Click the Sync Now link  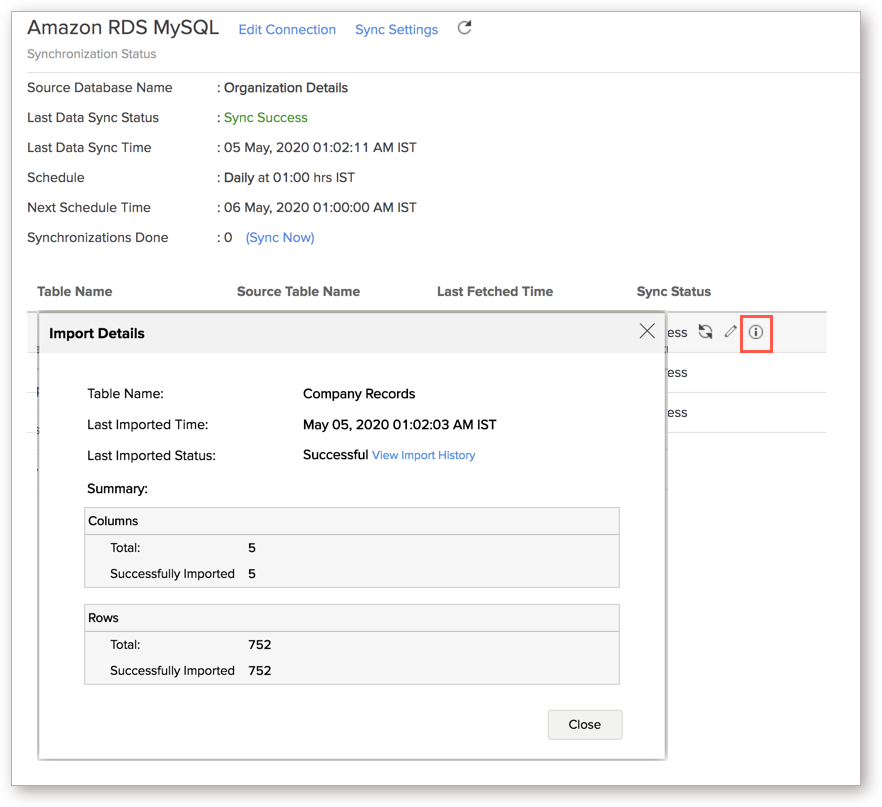point(280,238)
